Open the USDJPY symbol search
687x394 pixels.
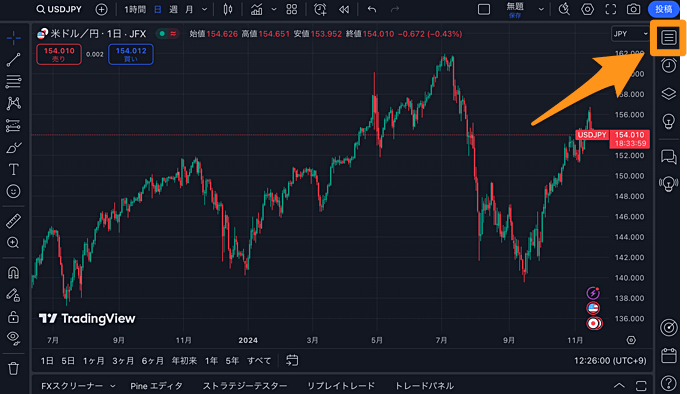pyautogui.click(x=59, y=9)
